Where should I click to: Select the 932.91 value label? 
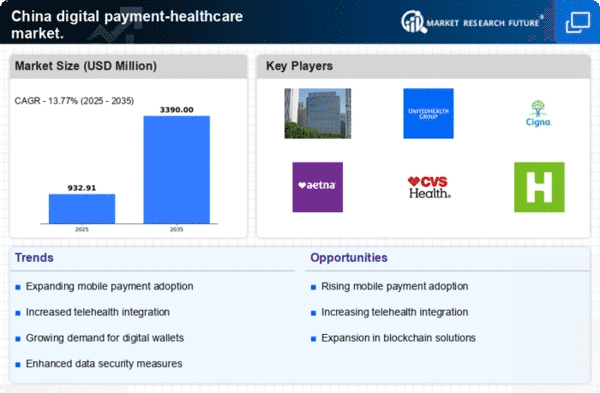[82, 188]
